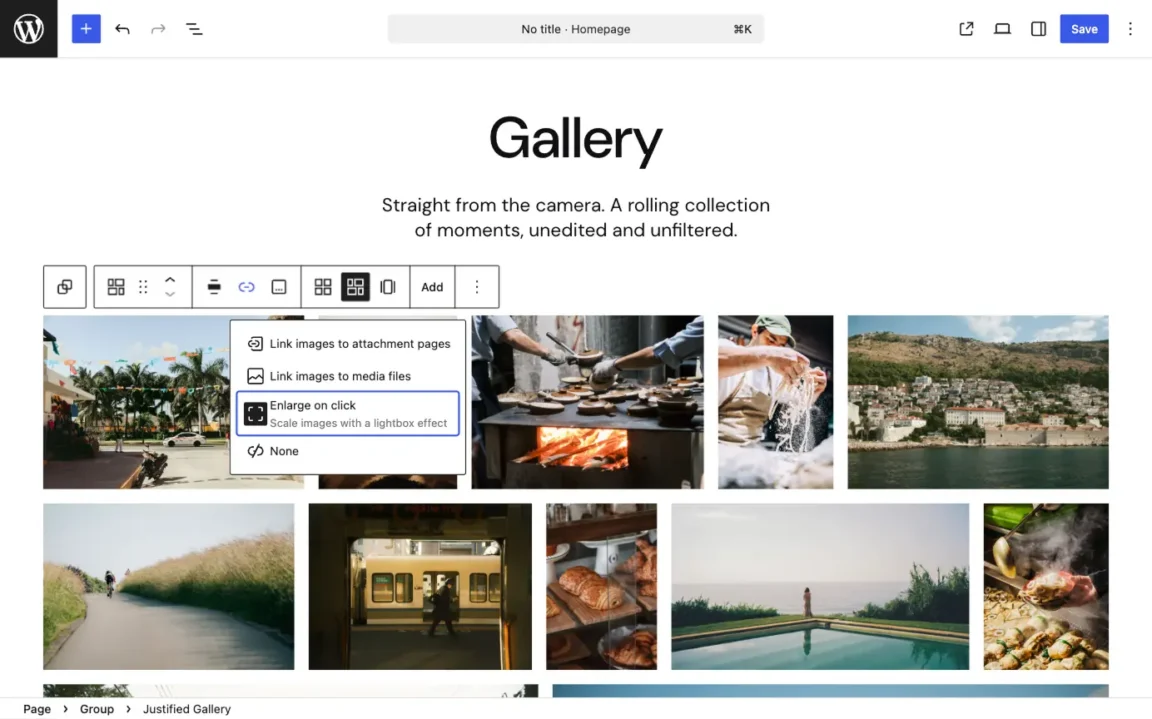
Task: Choose Link images to media files
Action: click(348, 376)
